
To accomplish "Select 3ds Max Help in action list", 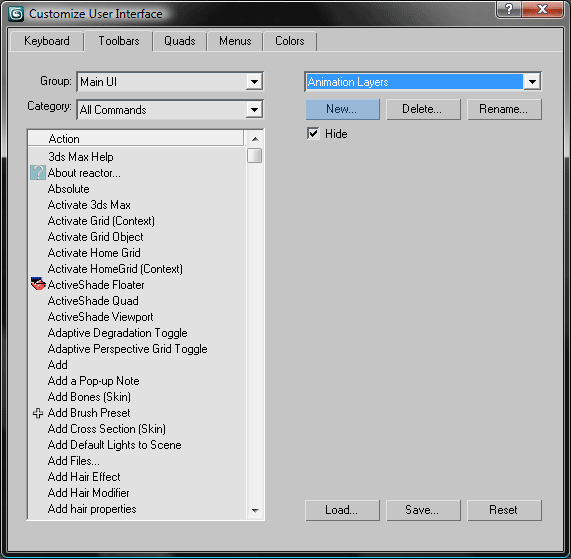I will pos(81,157).
